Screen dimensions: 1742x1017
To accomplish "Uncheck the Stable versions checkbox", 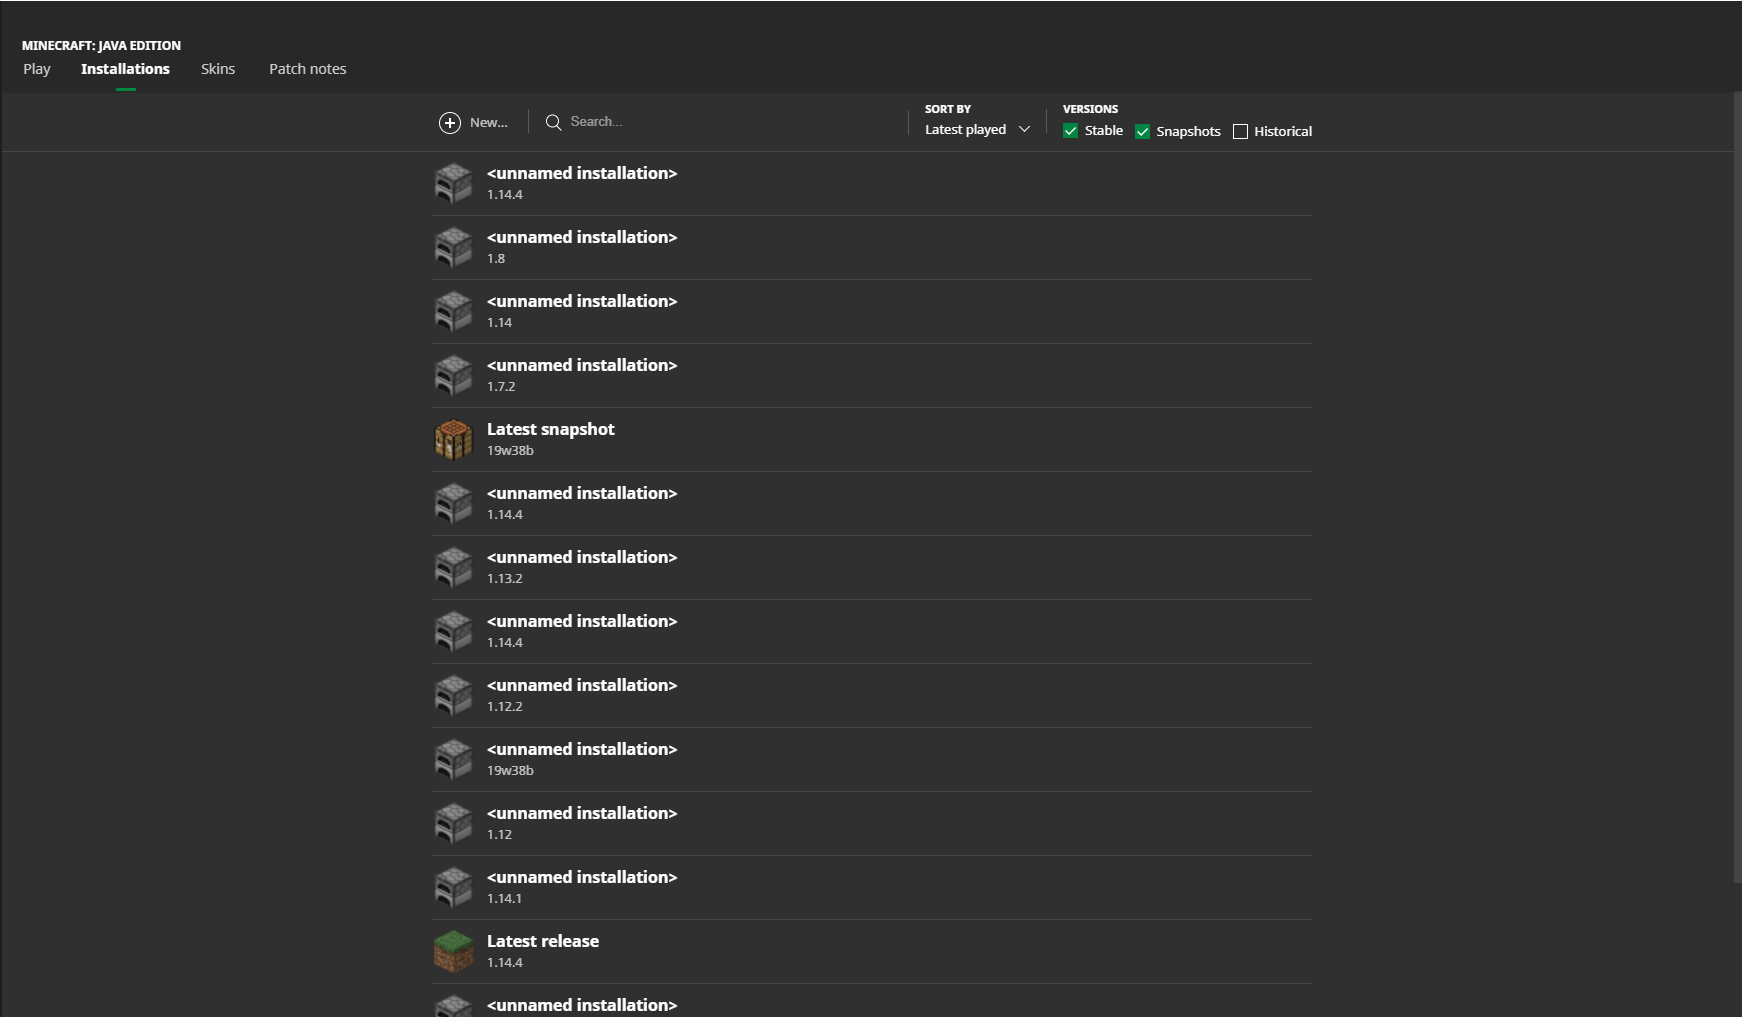I will 1070,131.
